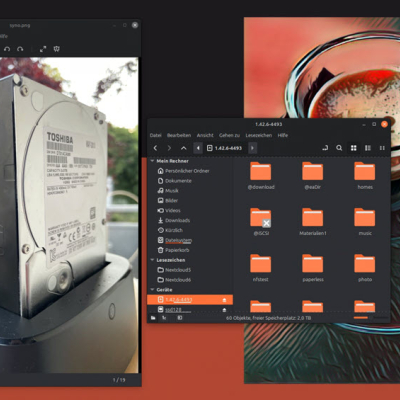Open the search magnifier icon
Viewport: 400px width, 400px height.
pyautogui.click(x=339, y=148)
